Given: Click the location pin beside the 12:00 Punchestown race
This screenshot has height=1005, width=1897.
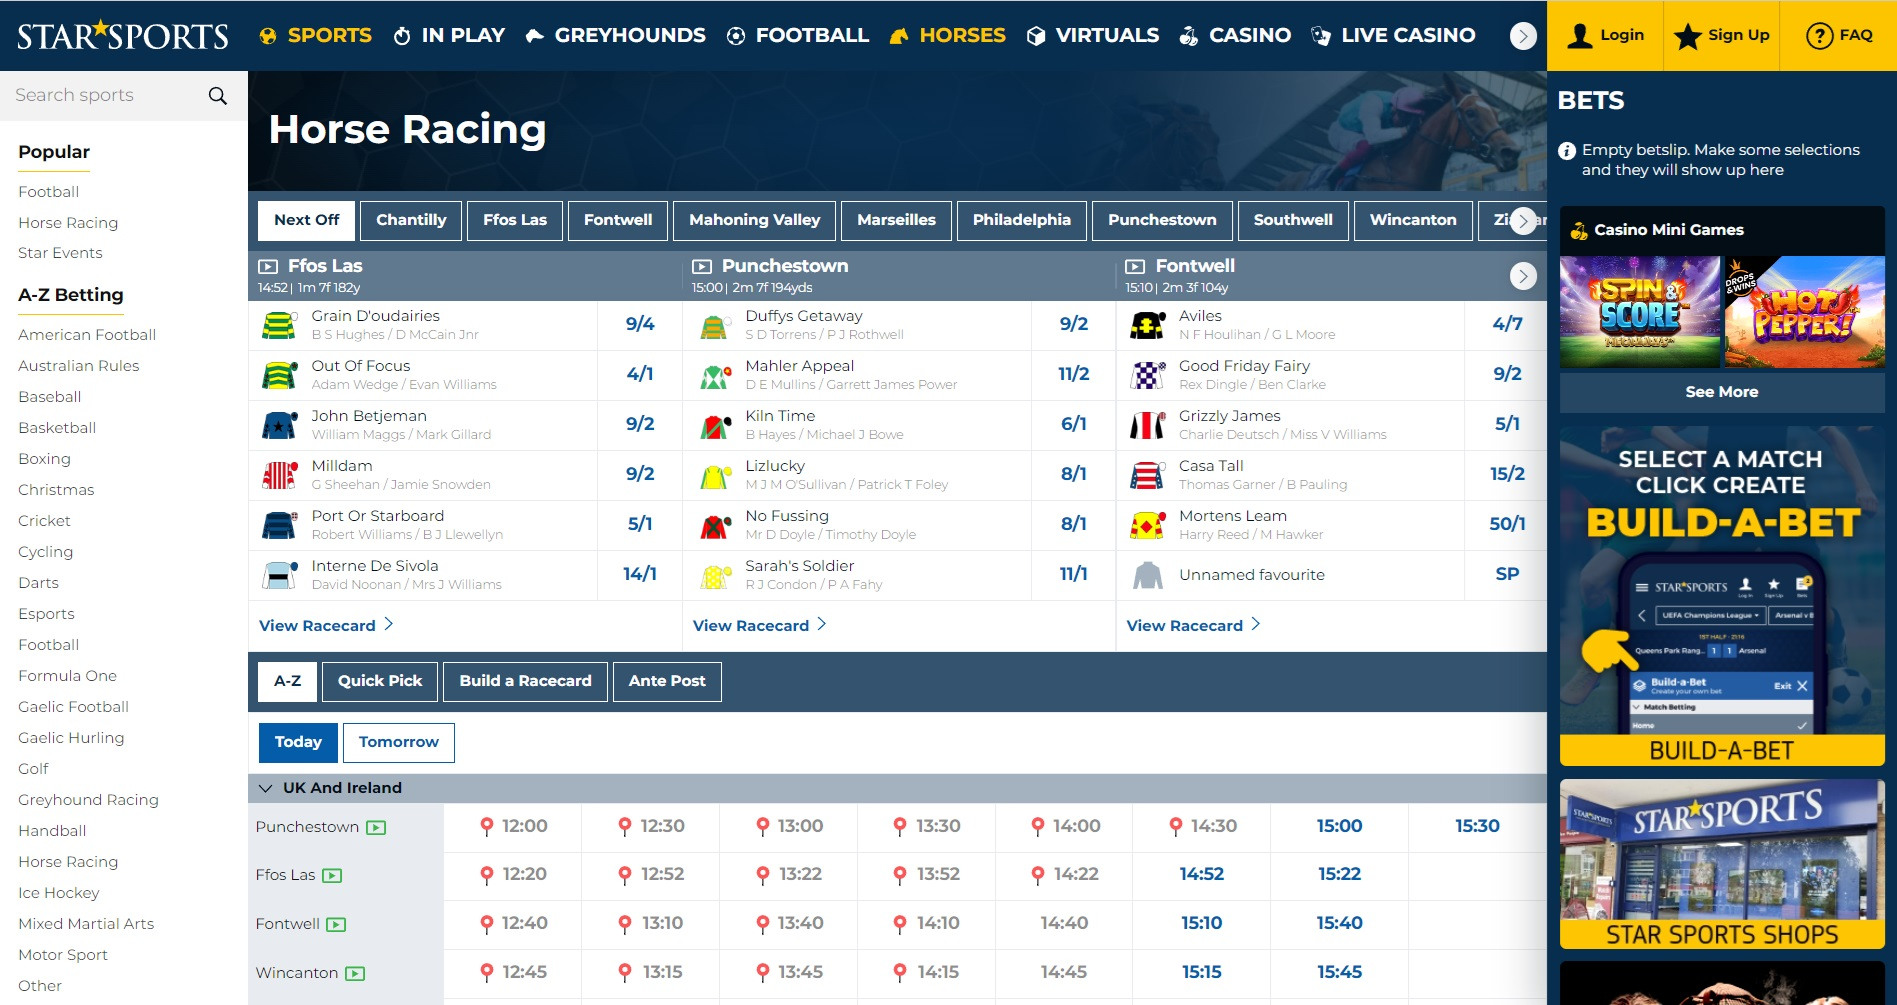Looking at the screenshot, I should click(486, 826).
